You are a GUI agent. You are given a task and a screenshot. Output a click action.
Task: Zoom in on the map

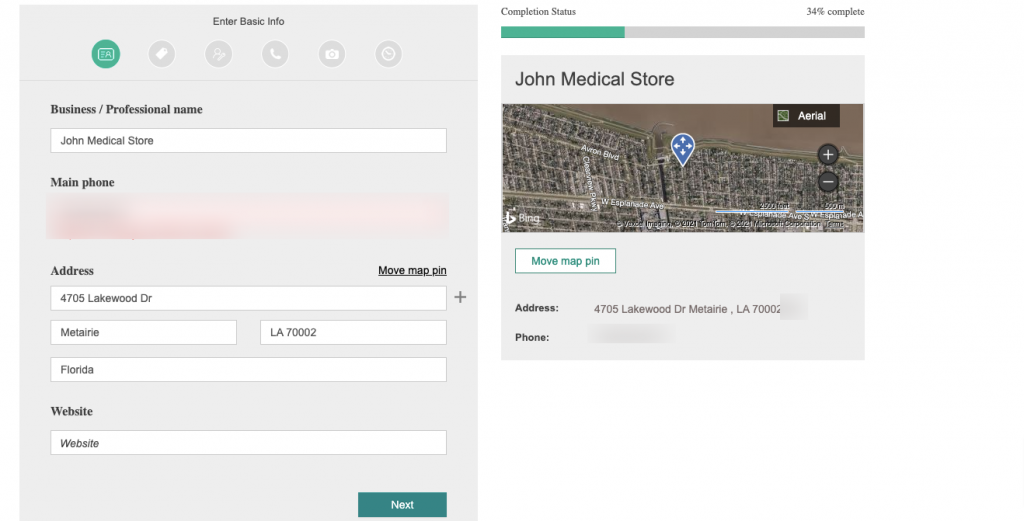(828, 155)
